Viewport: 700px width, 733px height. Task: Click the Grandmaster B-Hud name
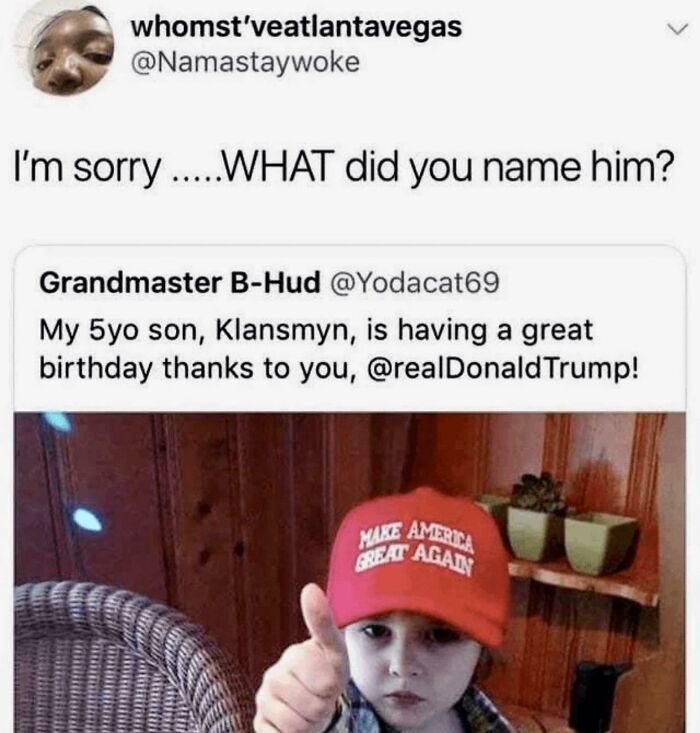(x=180, y=283)
